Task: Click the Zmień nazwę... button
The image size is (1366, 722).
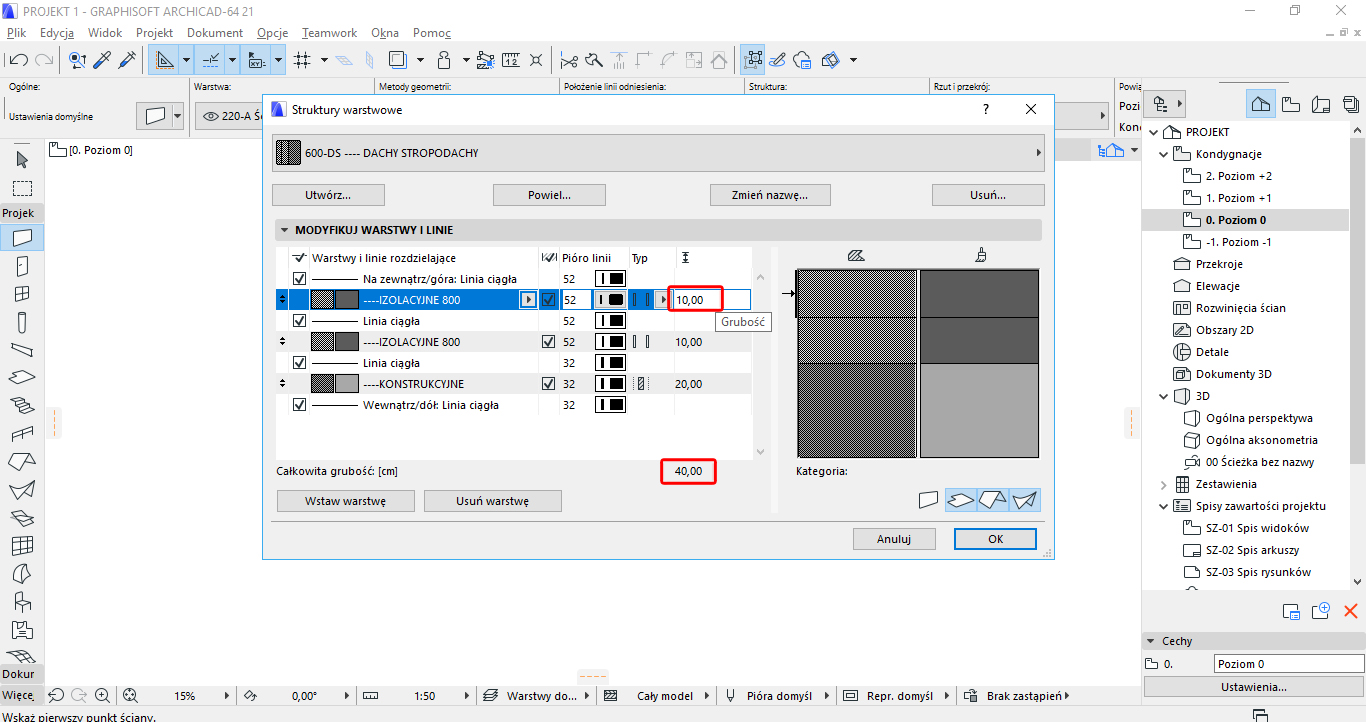Action: (769, 195)
